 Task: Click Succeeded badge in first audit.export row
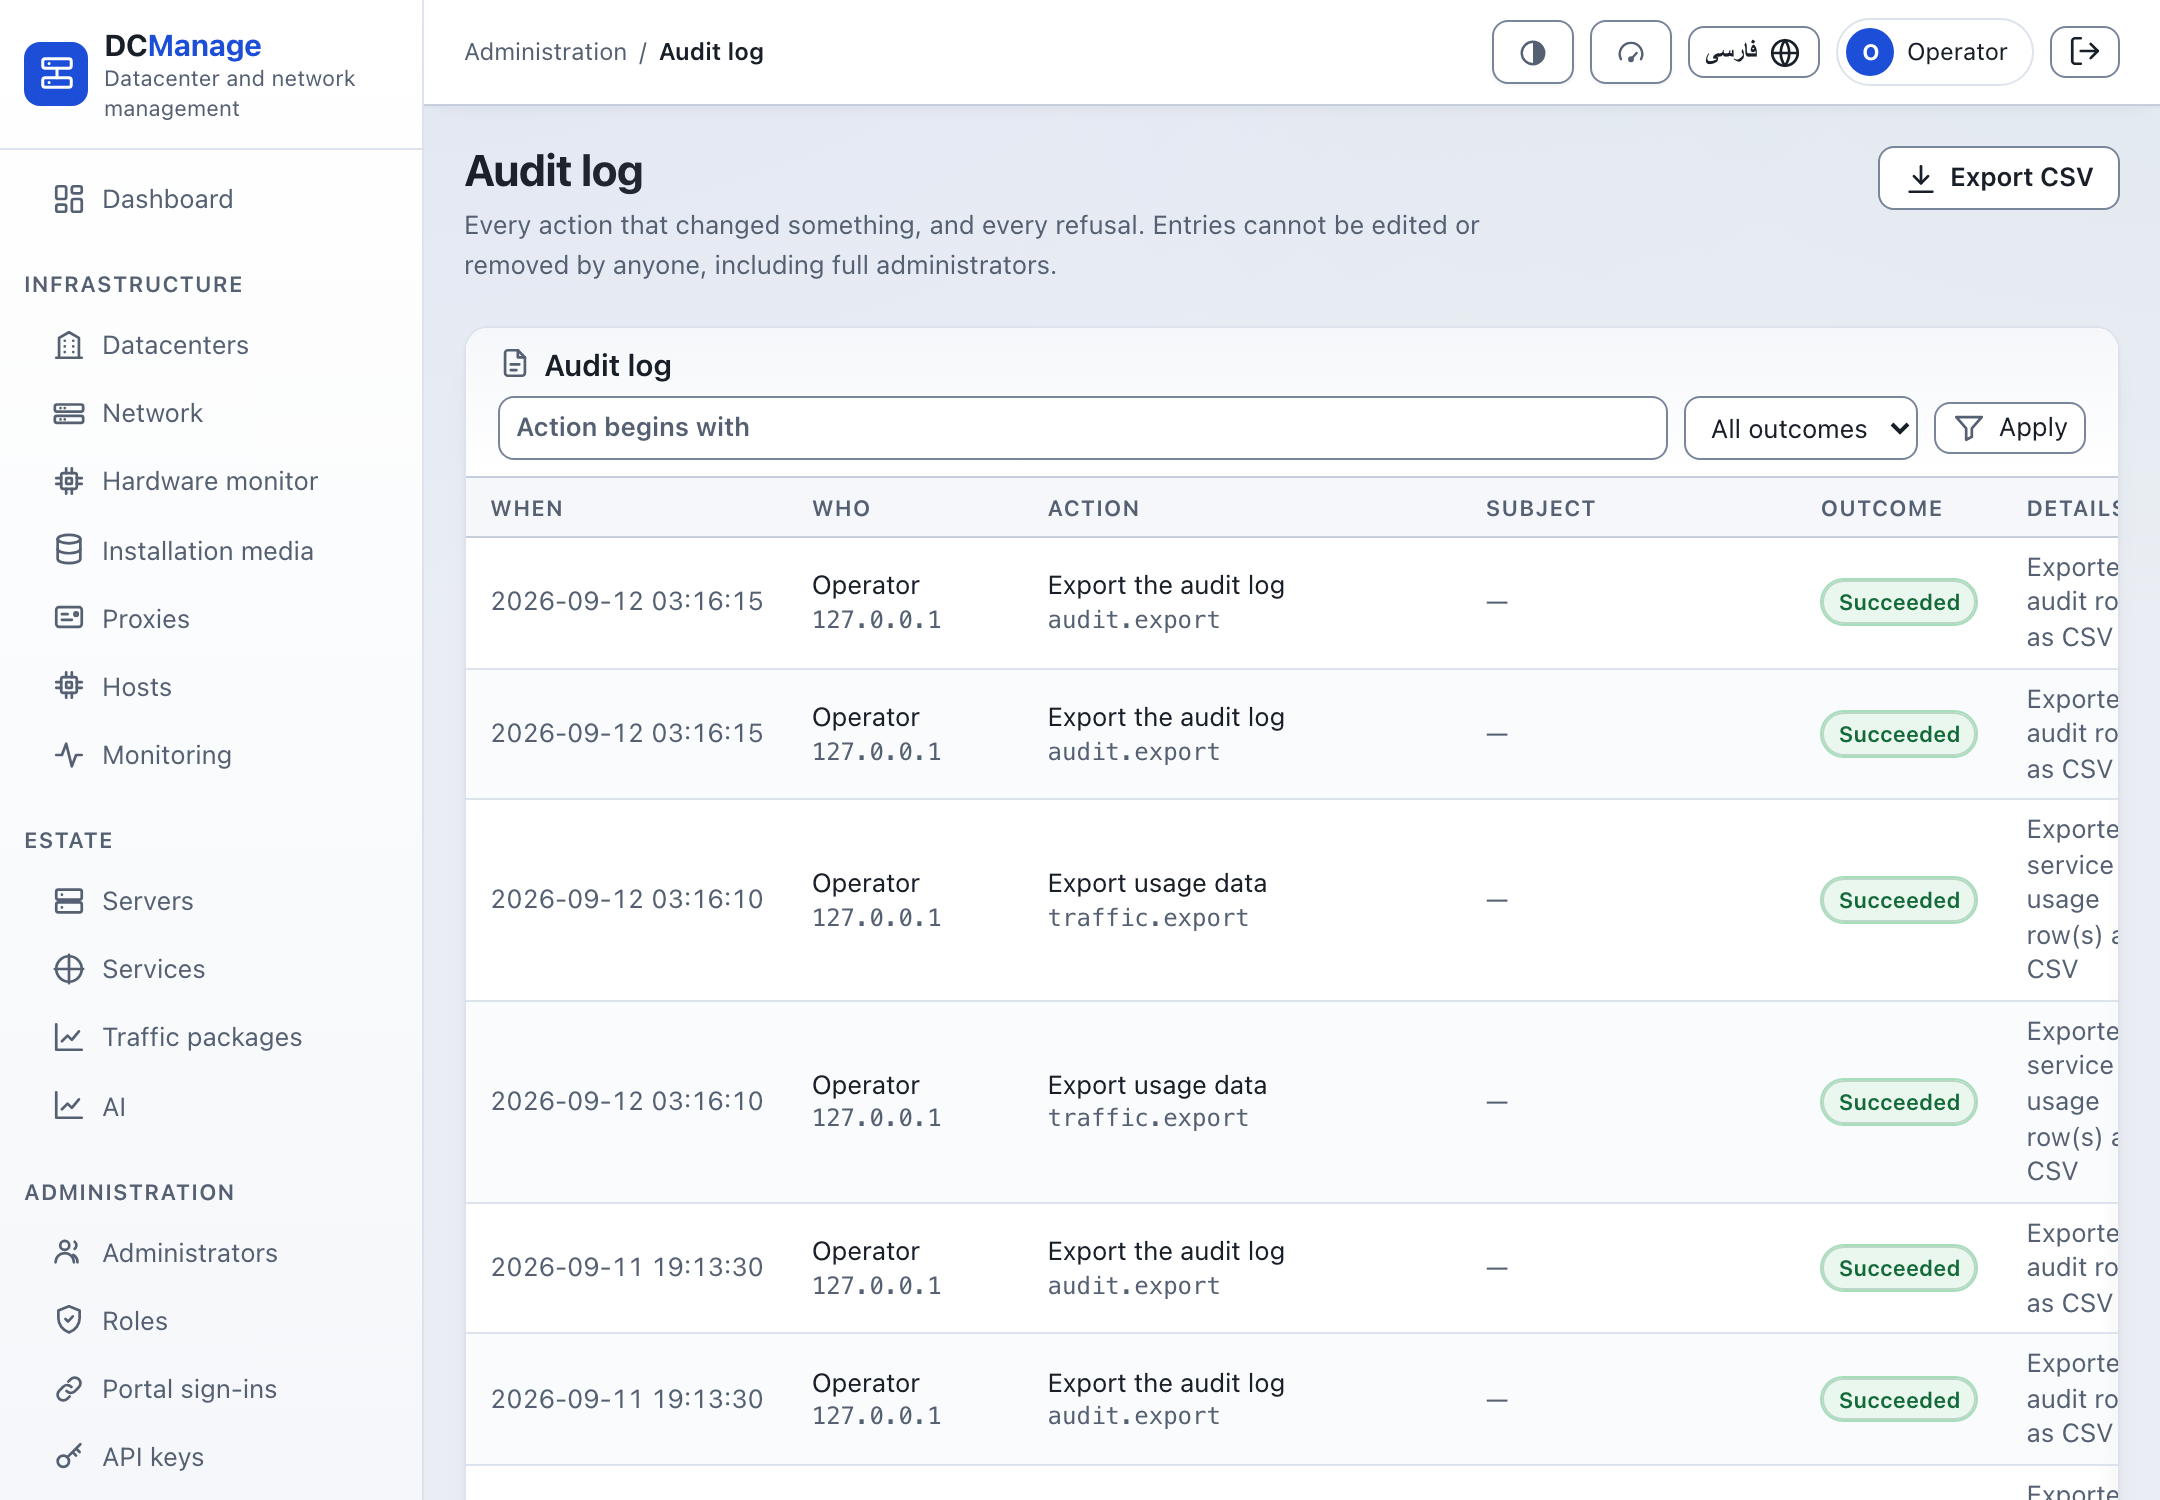(x=1898, y=602)
